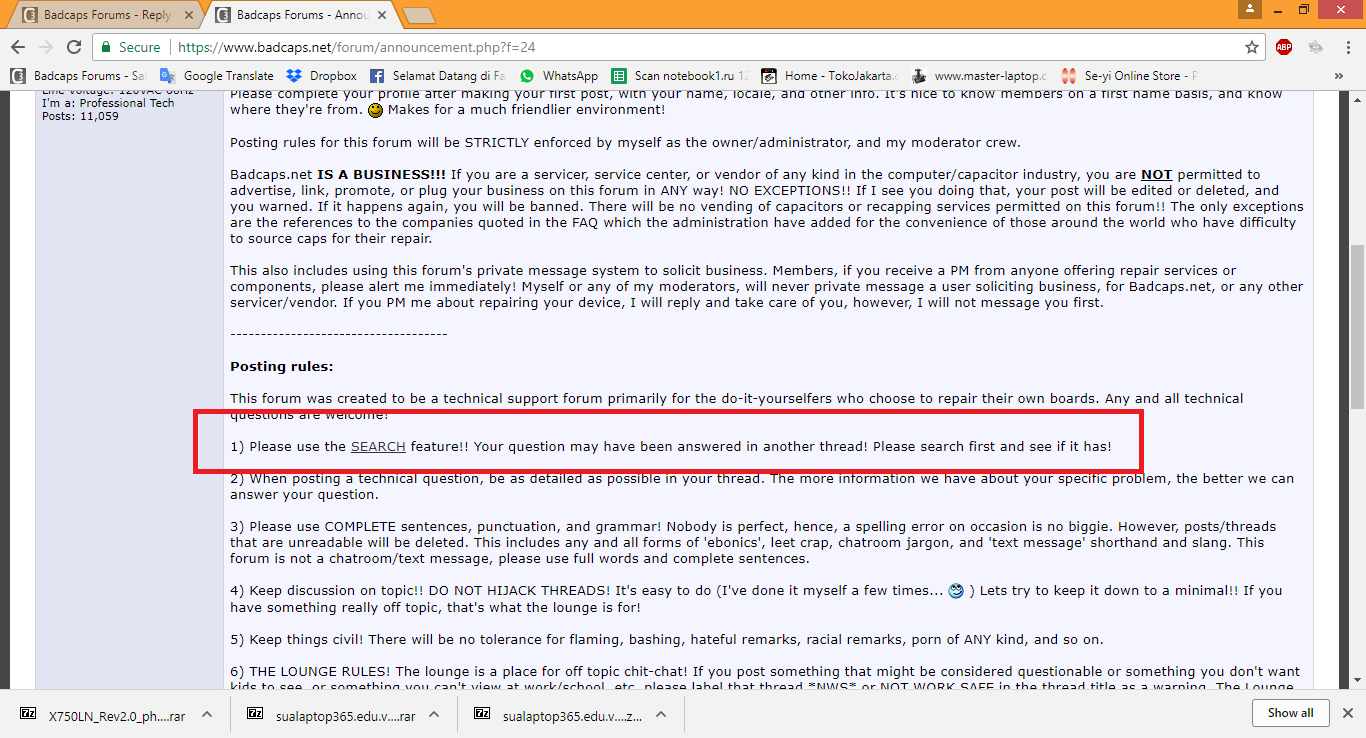Click the 'Posting rules:' heading
Viewport: 1366px width, 738px height.
click(282, 367)
